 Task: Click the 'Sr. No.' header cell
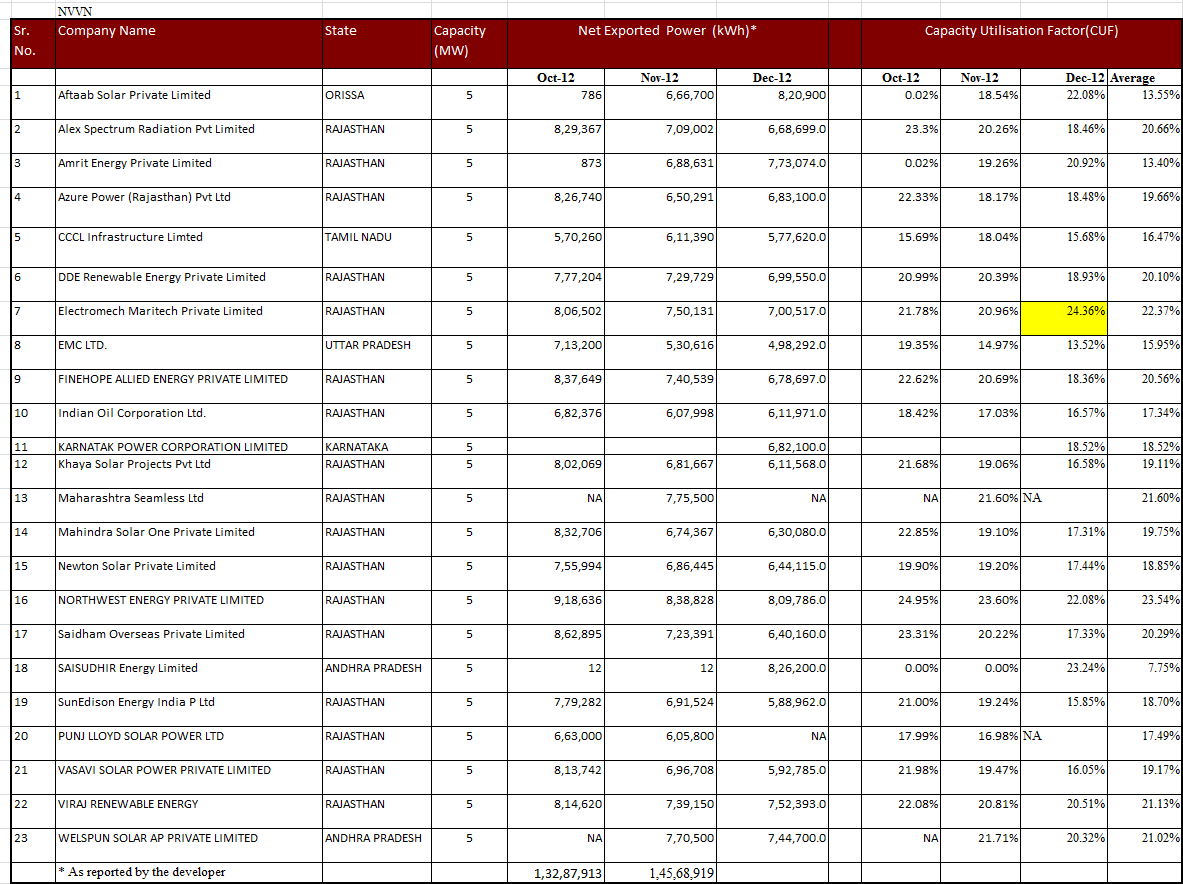tap(33, 44)
